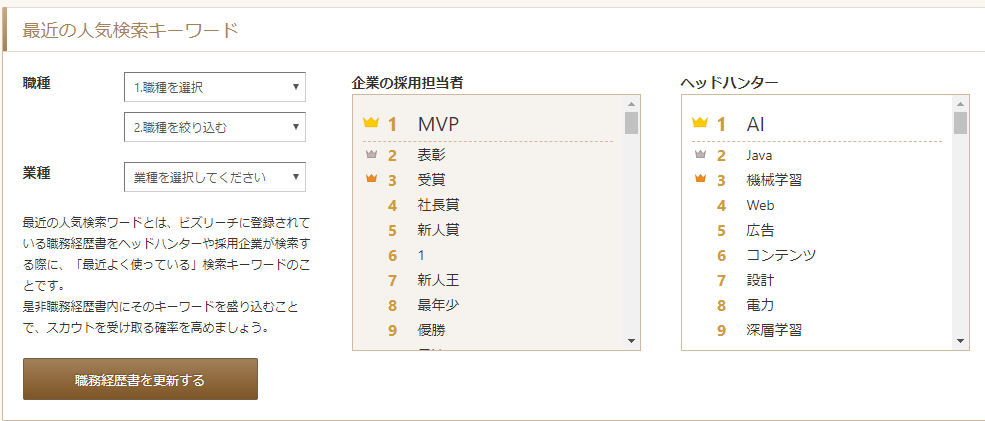The height and width of the screenshot is (421, 985).
Task: Click the bronze crown icon beside 受賞
Action: (x=371, y=179)
